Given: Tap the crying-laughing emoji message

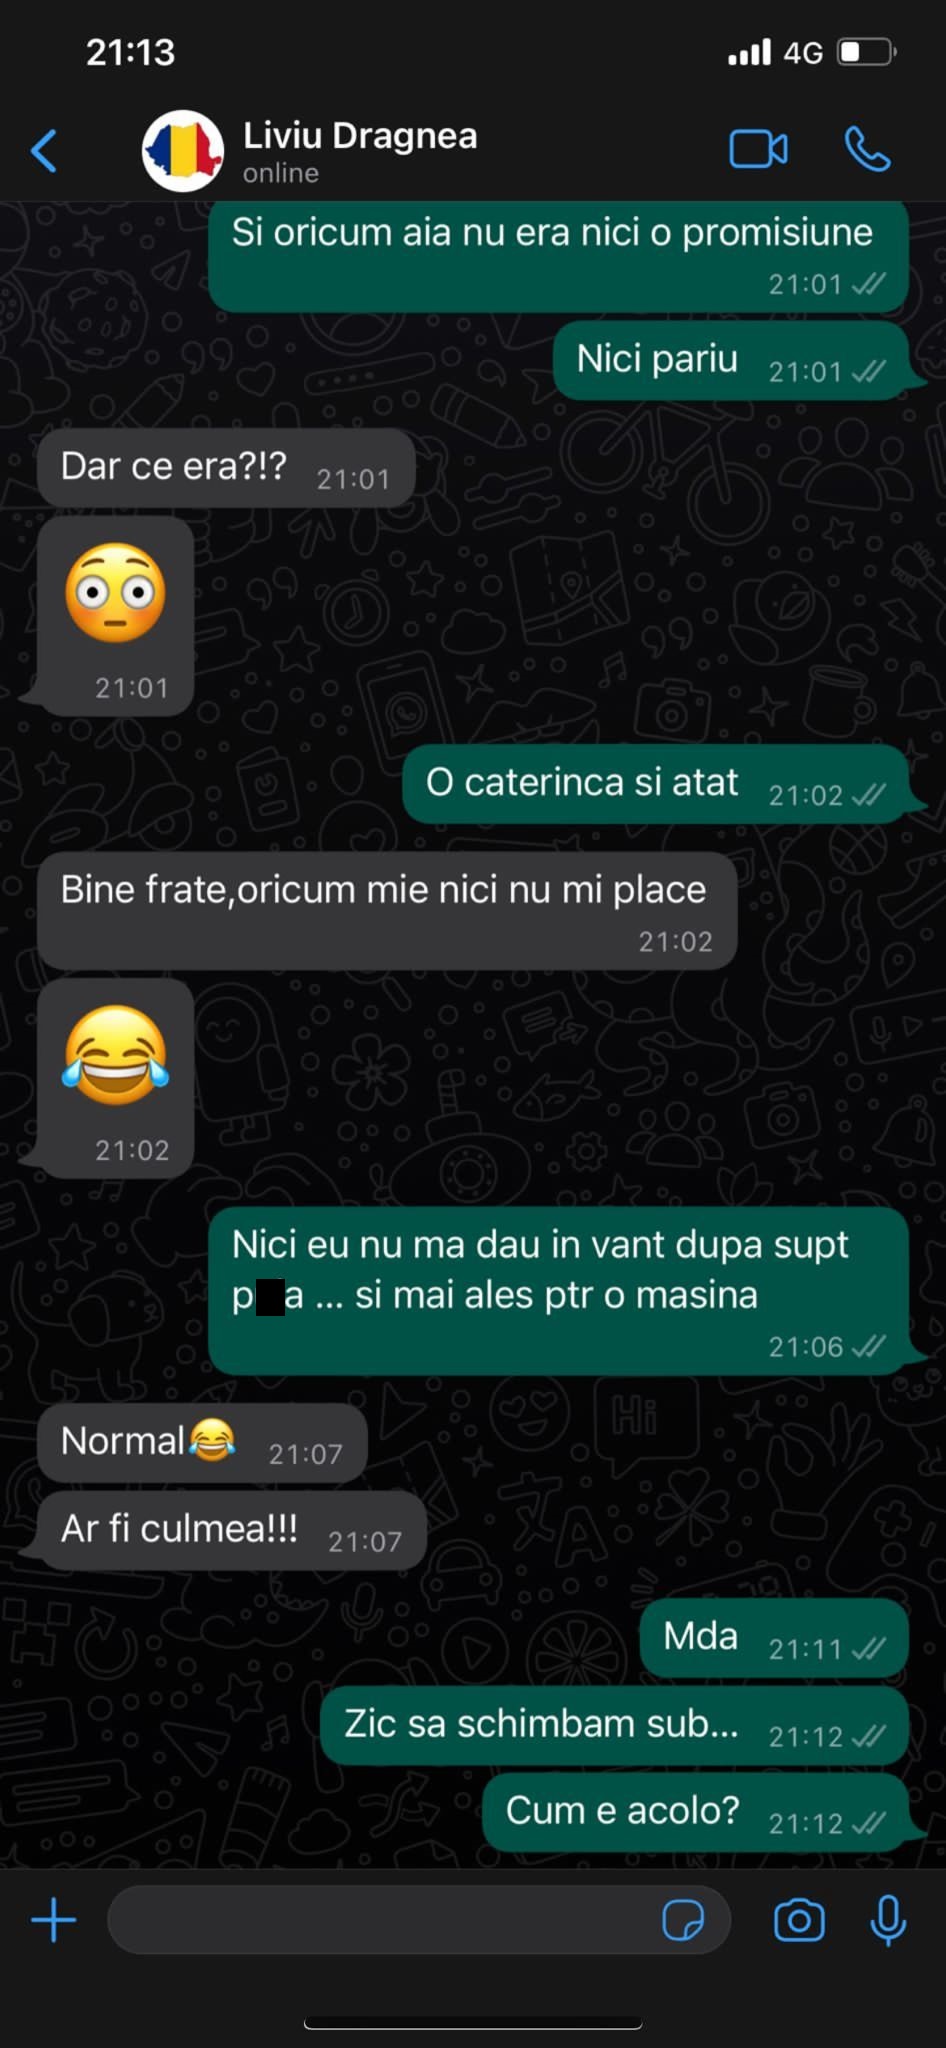Looking at the screenshot, I should point(115,1078).
